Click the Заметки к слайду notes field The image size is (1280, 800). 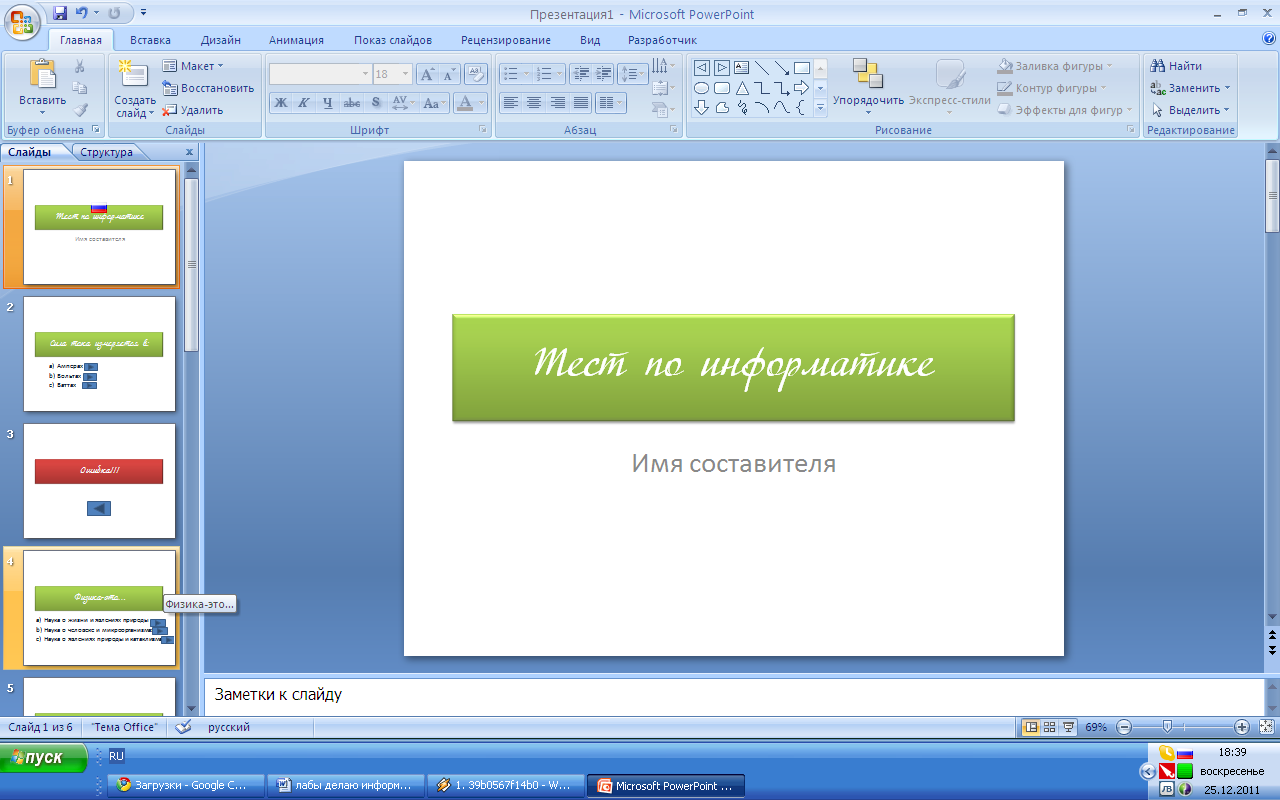[734, 695]
